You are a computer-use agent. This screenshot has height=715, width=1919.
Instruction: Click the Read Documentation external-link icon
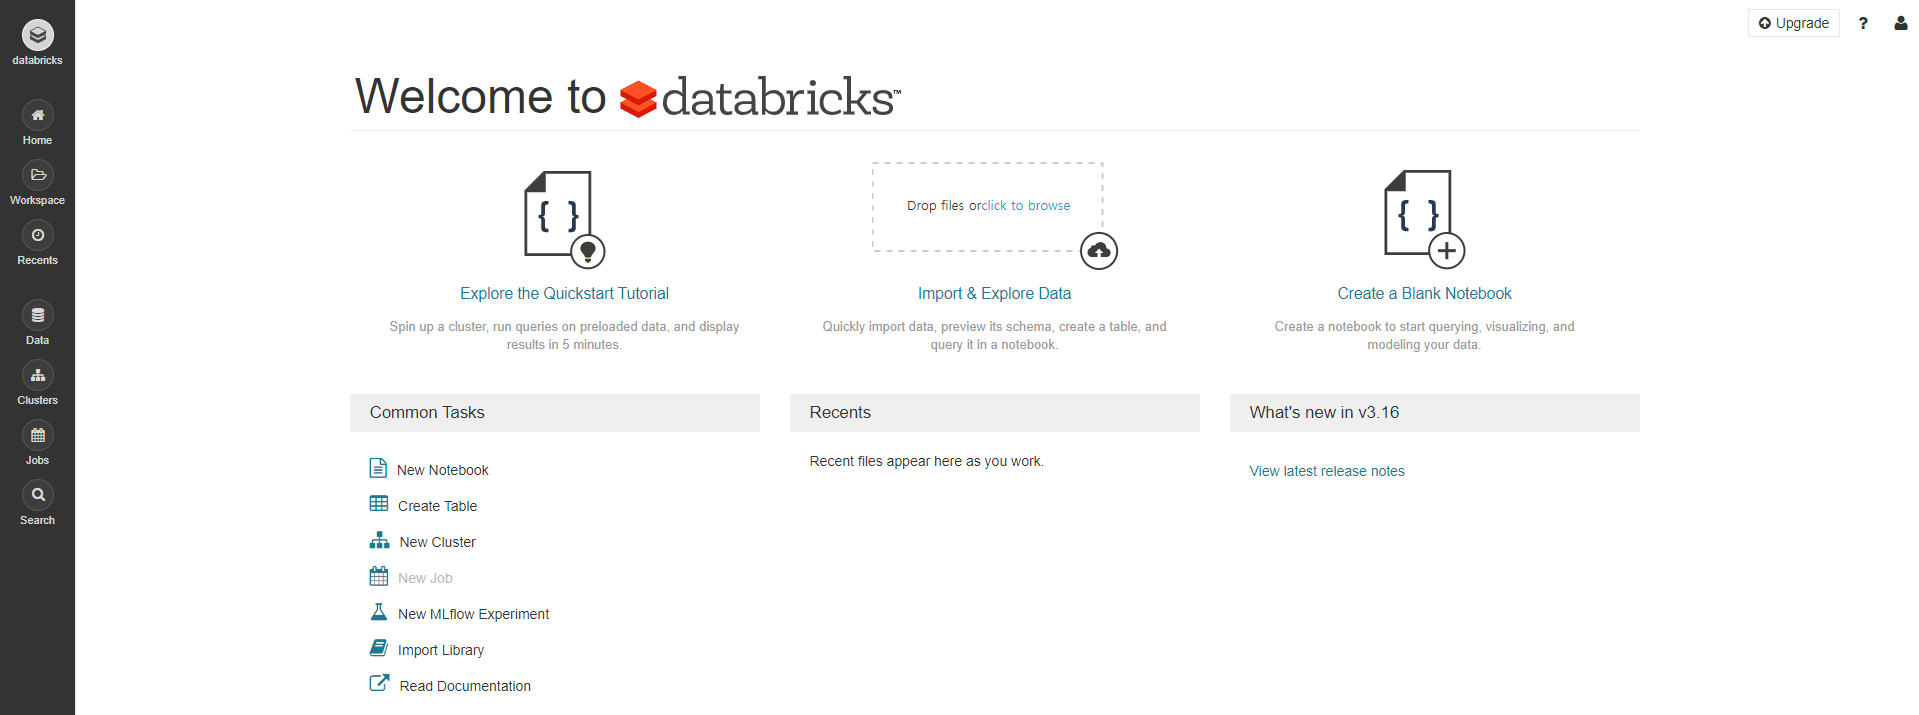pos(380,683)
